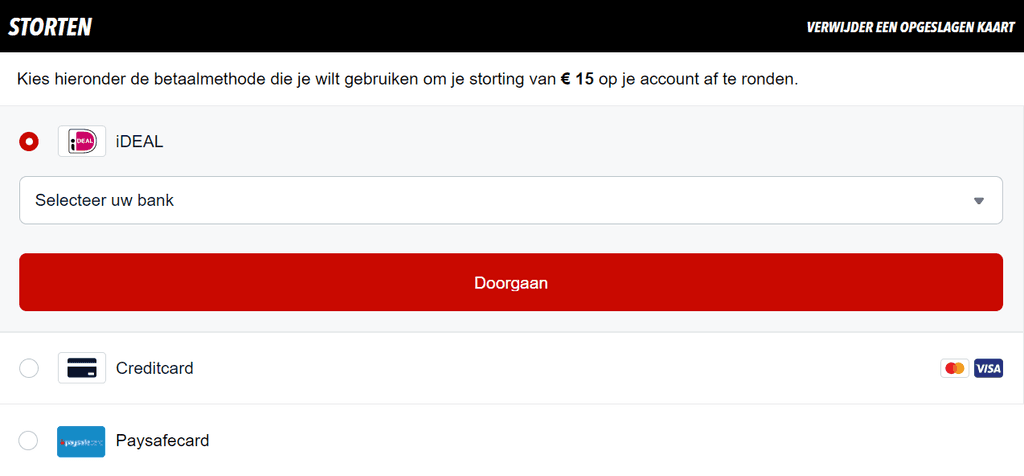
Task: Choose the Creditcard radio button
Action: pos(29,368)
